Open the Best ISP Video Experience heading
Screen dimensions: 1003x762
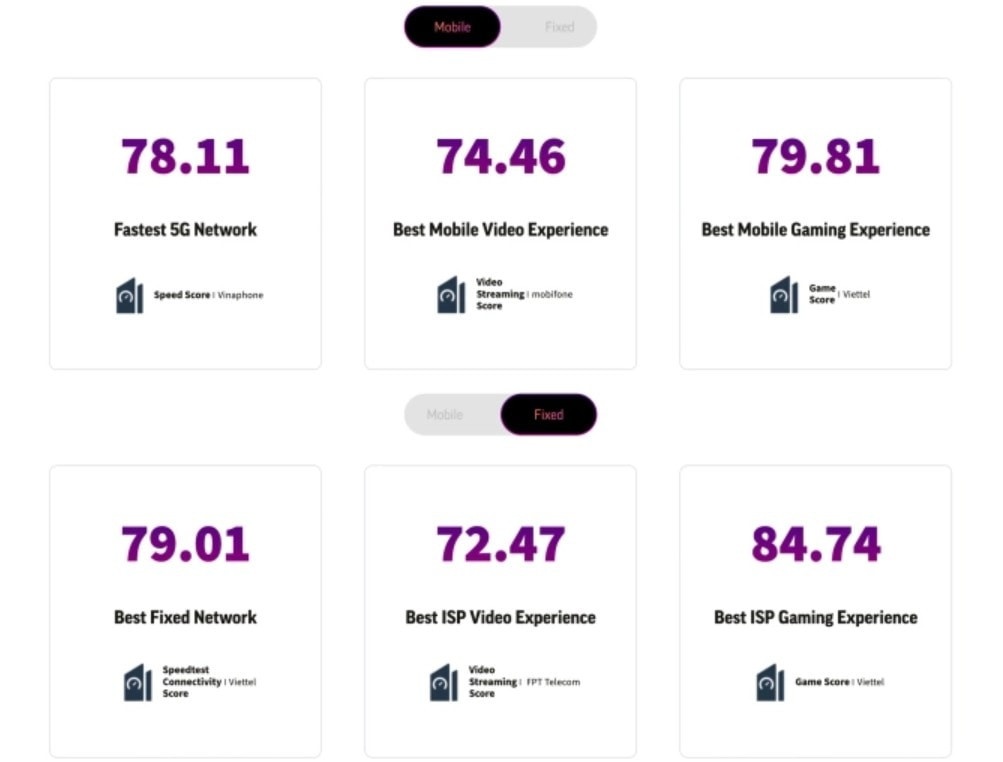point(500,617)
